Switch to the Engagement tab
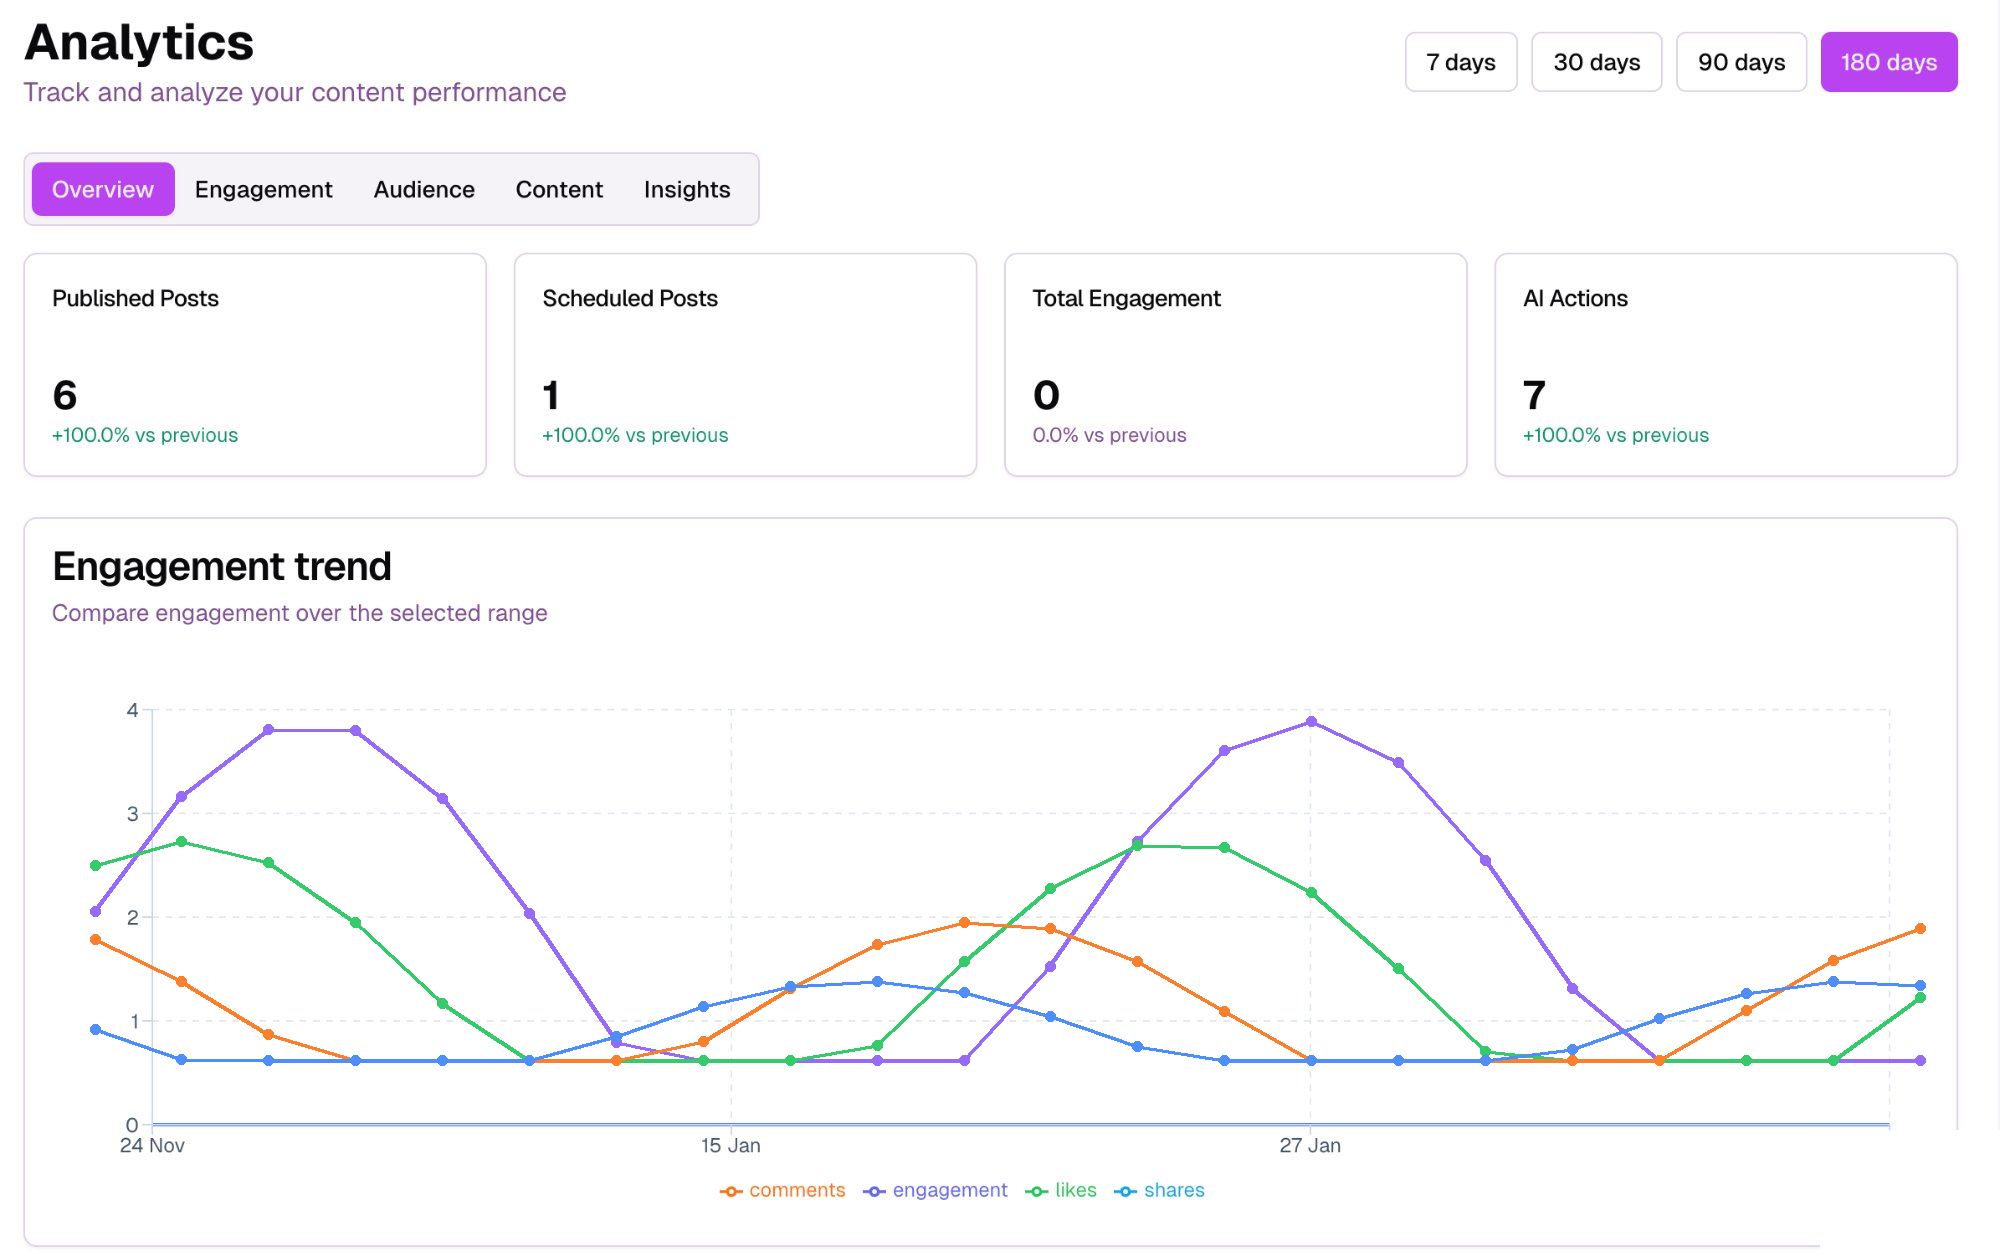This screenshot has width=2000, height=1260. click(263, 189)
